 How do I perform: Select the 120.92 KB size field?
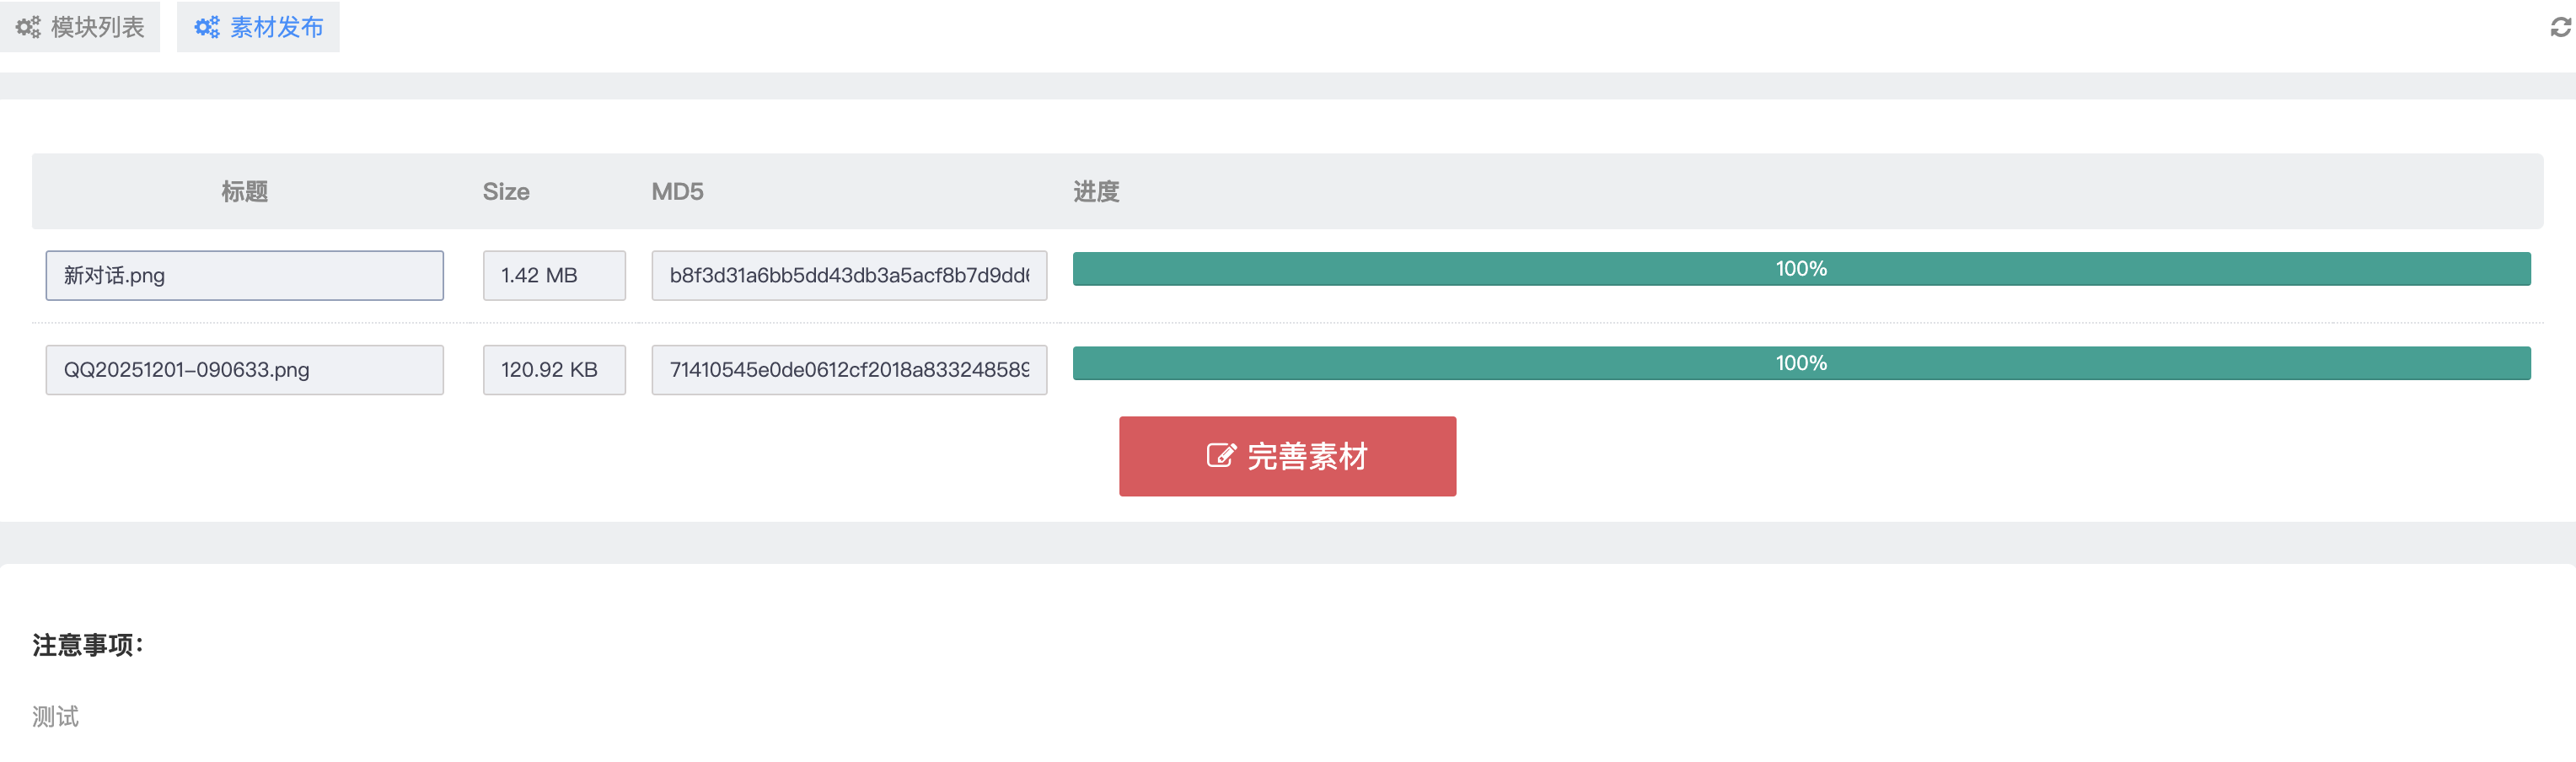(554, 370)
